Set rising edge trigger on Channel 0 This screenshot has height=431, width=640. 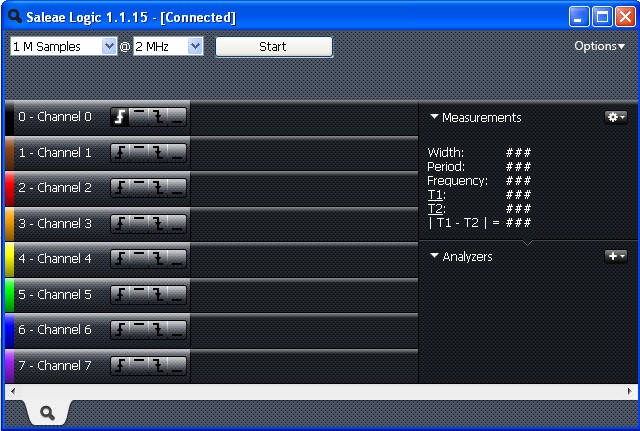point(120,117)
